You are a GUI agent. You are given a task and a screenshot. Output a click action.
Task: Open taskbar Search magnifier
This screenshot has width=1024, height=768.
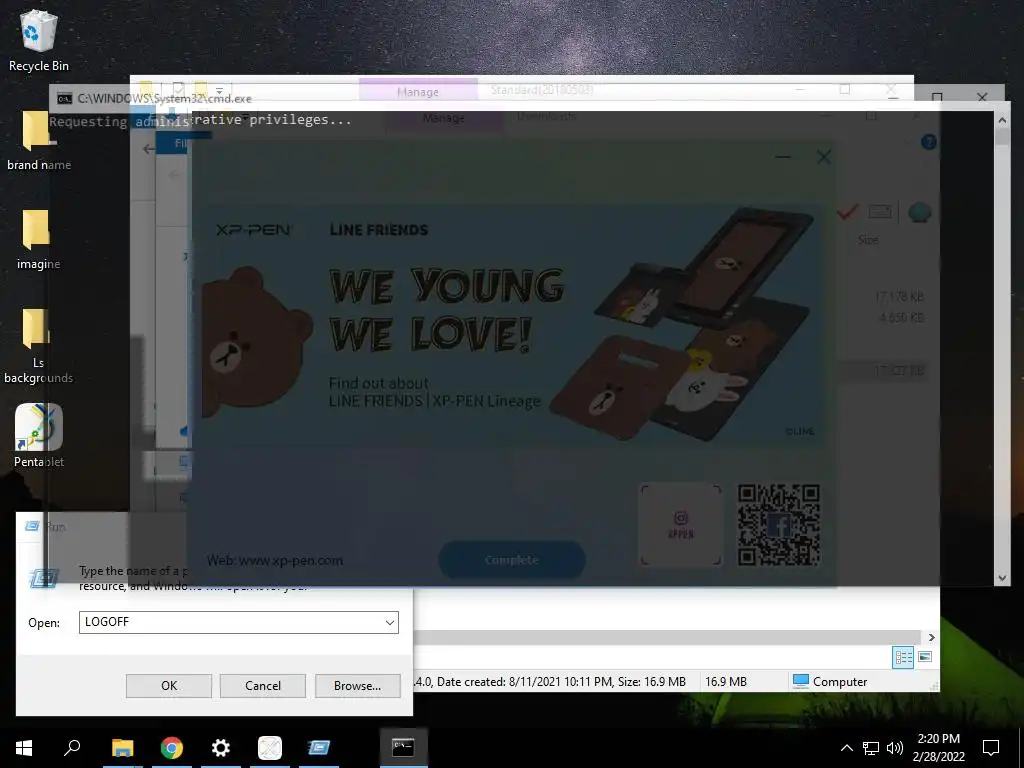72,747
